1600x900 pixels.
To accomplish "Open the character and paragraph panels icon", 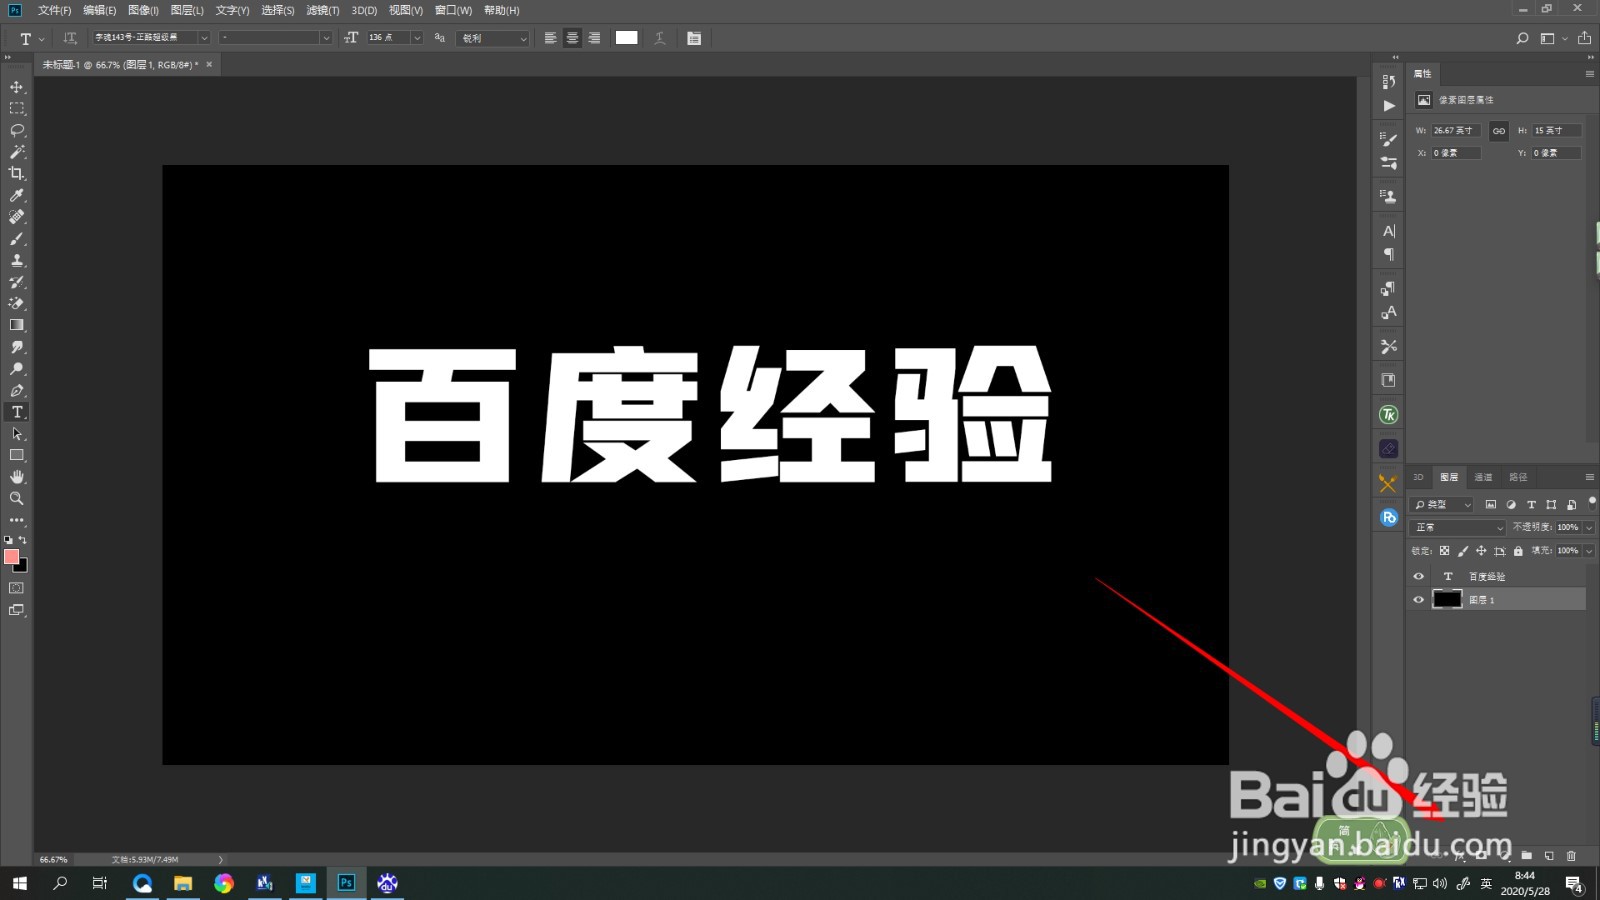I will (694, 38).
